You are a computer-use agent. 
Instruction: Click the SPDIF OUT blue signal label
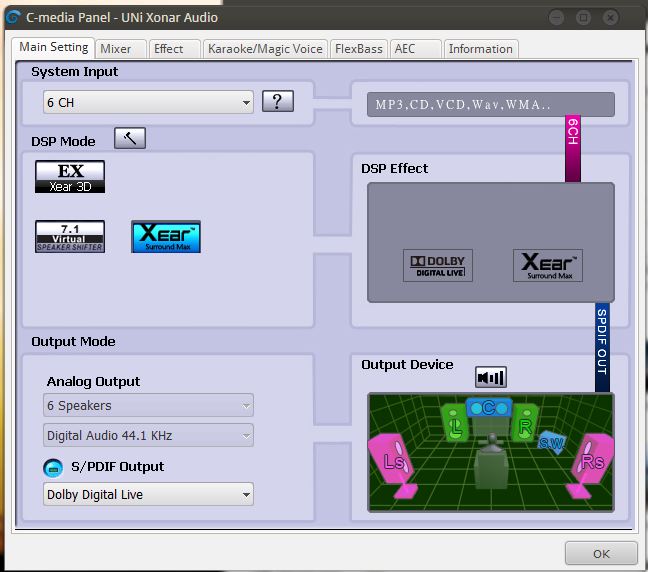[x=602, y=347]
